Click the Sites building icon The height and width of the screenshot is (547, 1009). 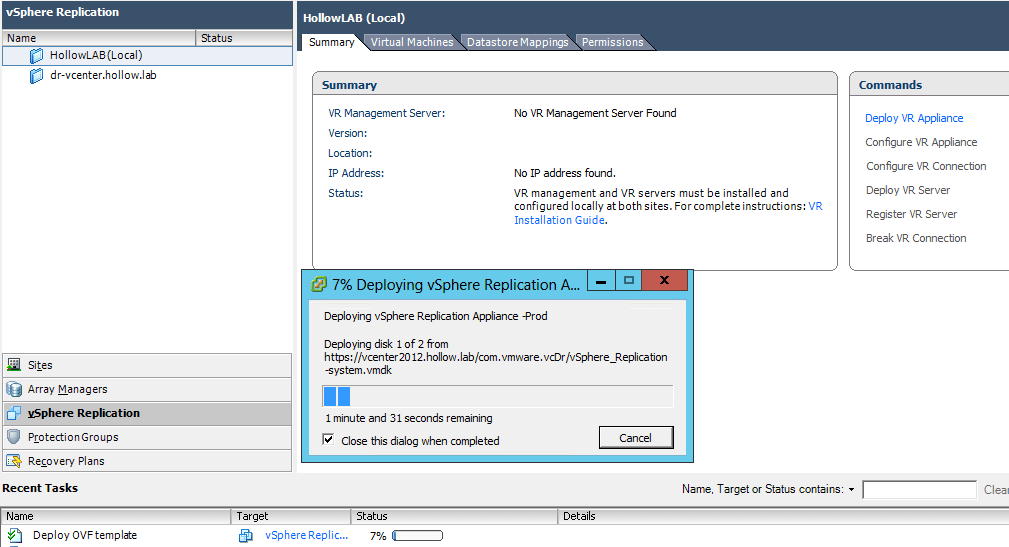click(14, 365)
